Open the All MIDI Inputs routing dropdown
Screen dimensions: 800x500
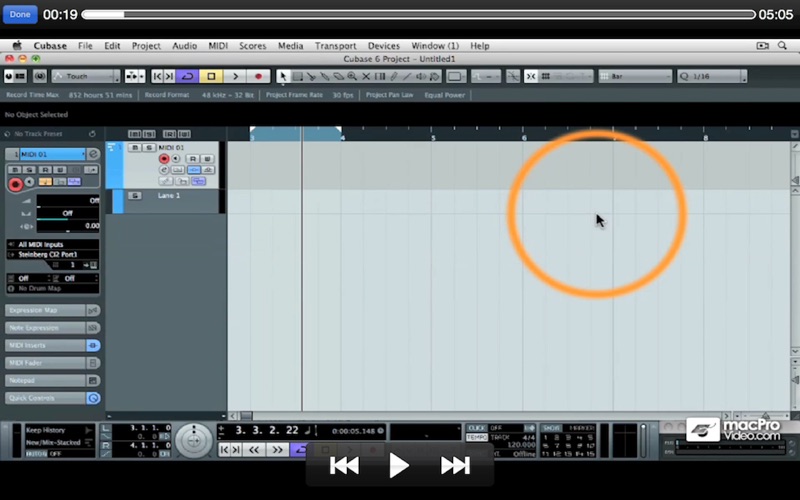click(53, 244)
